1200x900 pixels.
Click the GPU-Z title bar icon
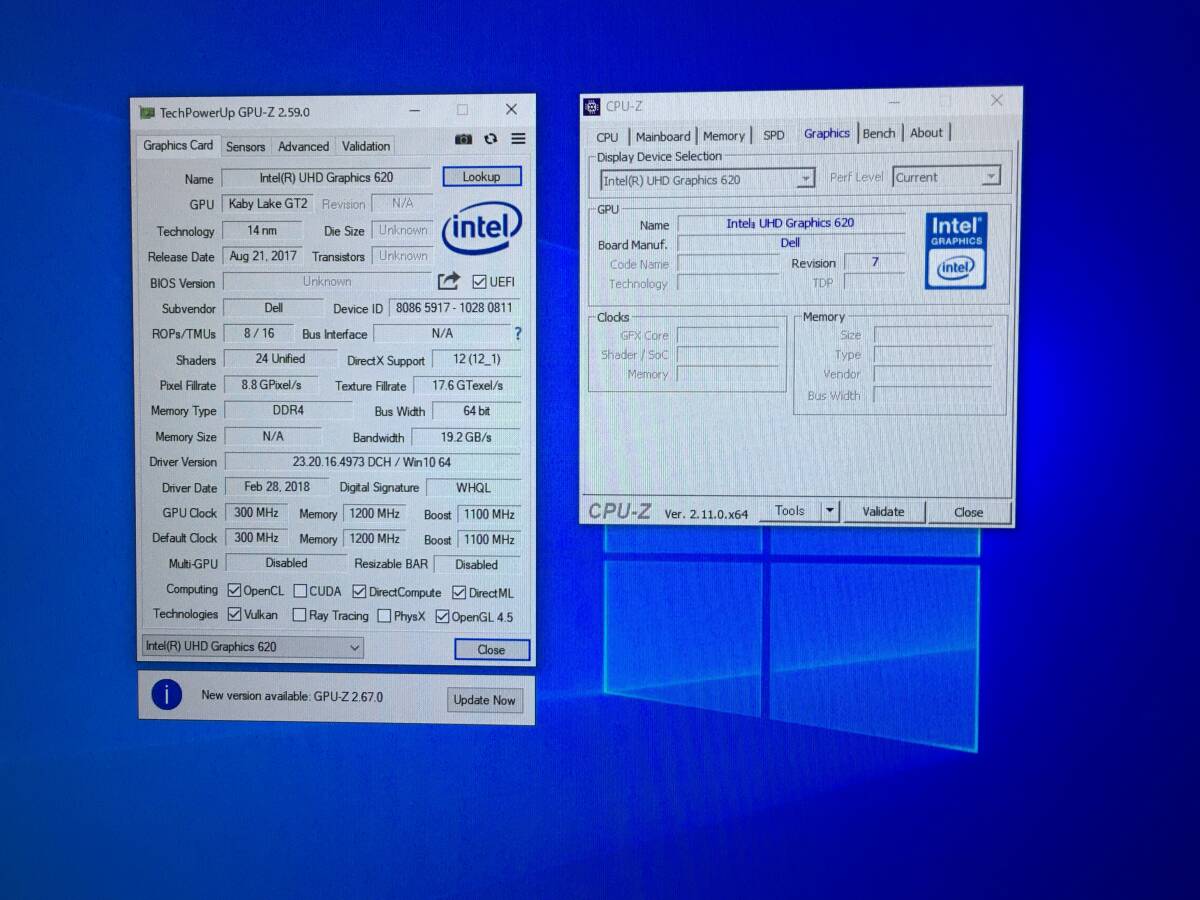[x=147, y=112]
